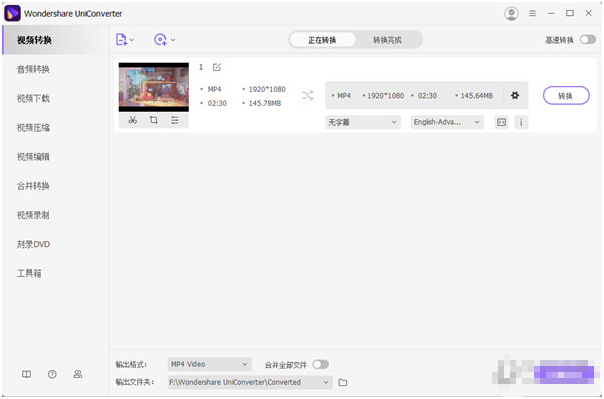
Task: Toggle the 高速转换 switch
Action: 588,40
